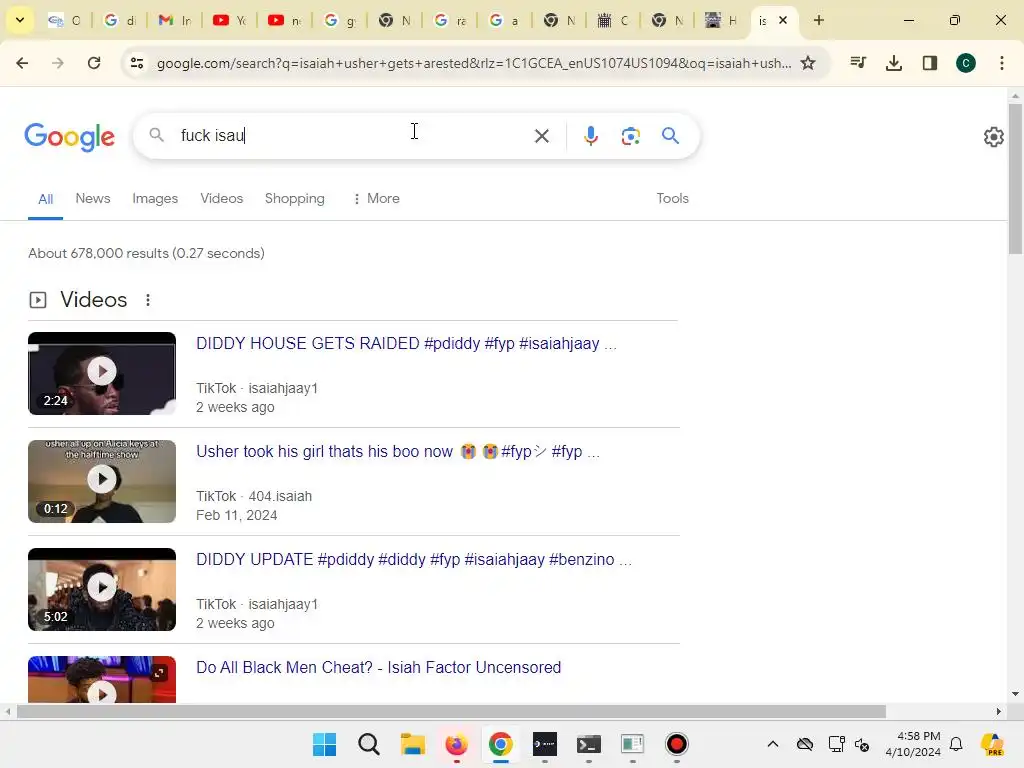The image size is (1024, 768).
Task: Open Google quick settings gear
Action: pos(993,136)
